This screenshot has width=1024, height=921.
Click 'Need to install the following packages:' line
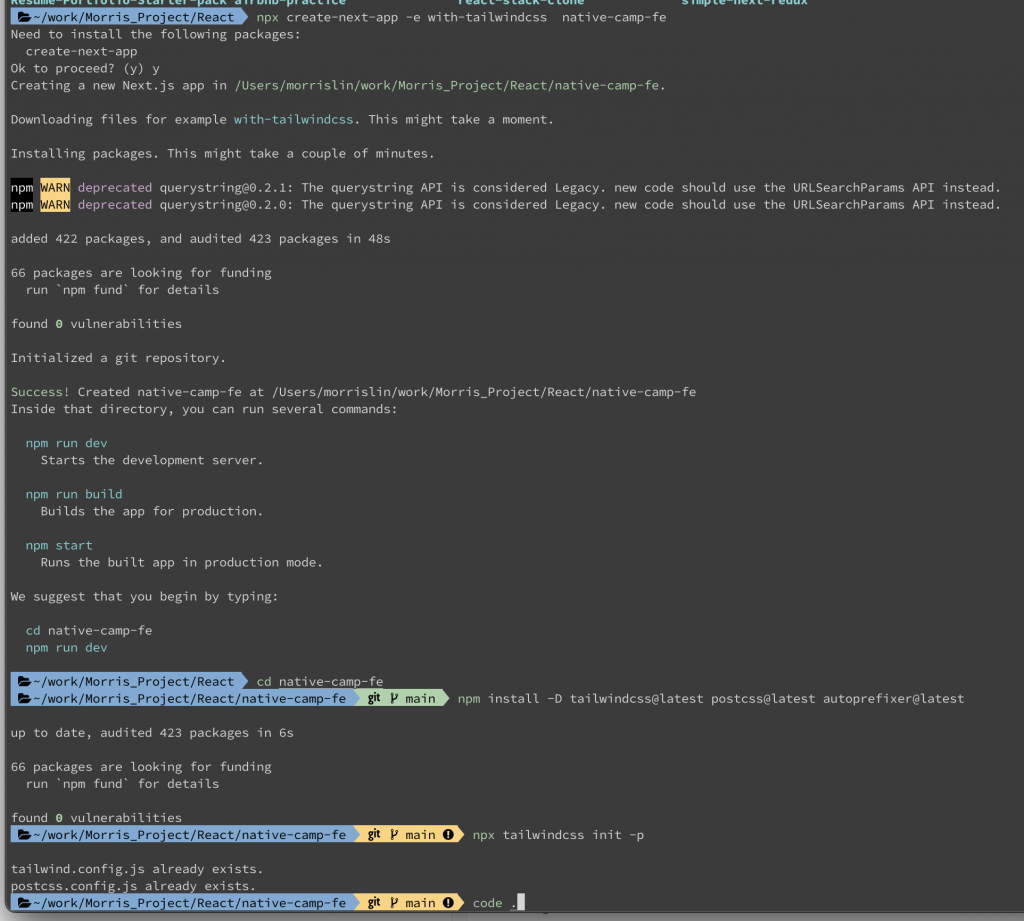tap(155, 34)
